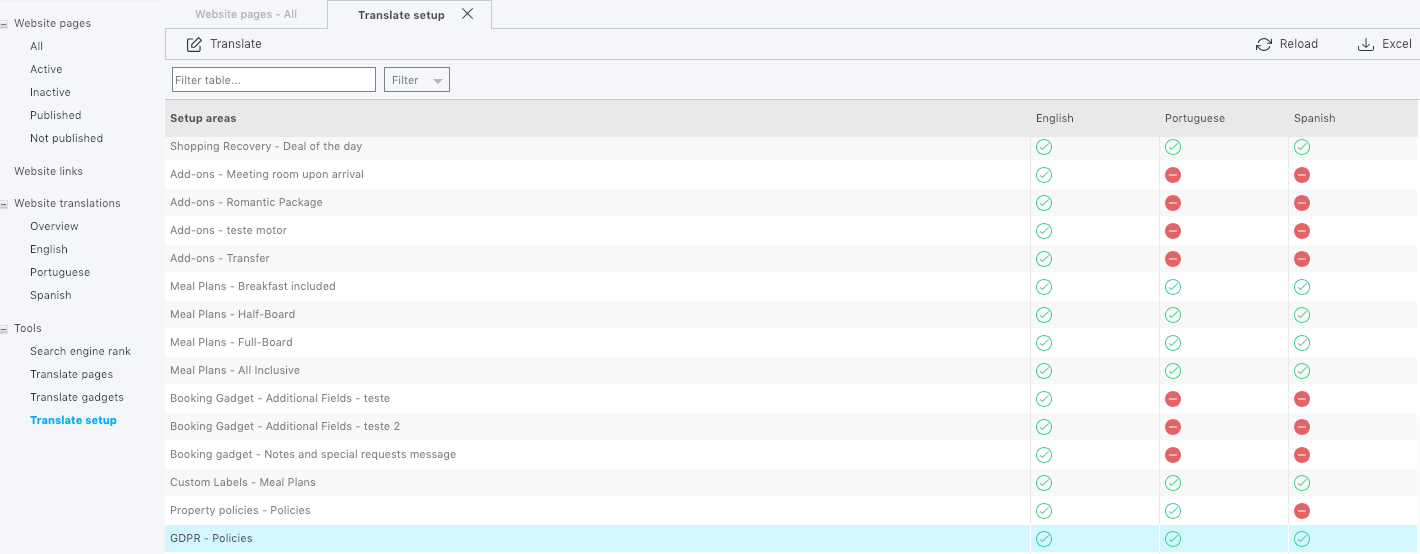Click Portuguese checkmark for Shopping Recovery row
This screenshot has width=1420, height=554.
1173,147
